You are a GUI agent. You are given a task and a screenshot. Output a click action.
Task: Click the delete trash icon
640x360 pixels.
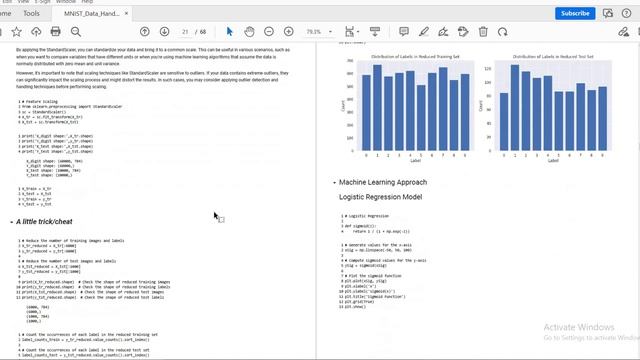pyautogui.click(x=483, y=31)
